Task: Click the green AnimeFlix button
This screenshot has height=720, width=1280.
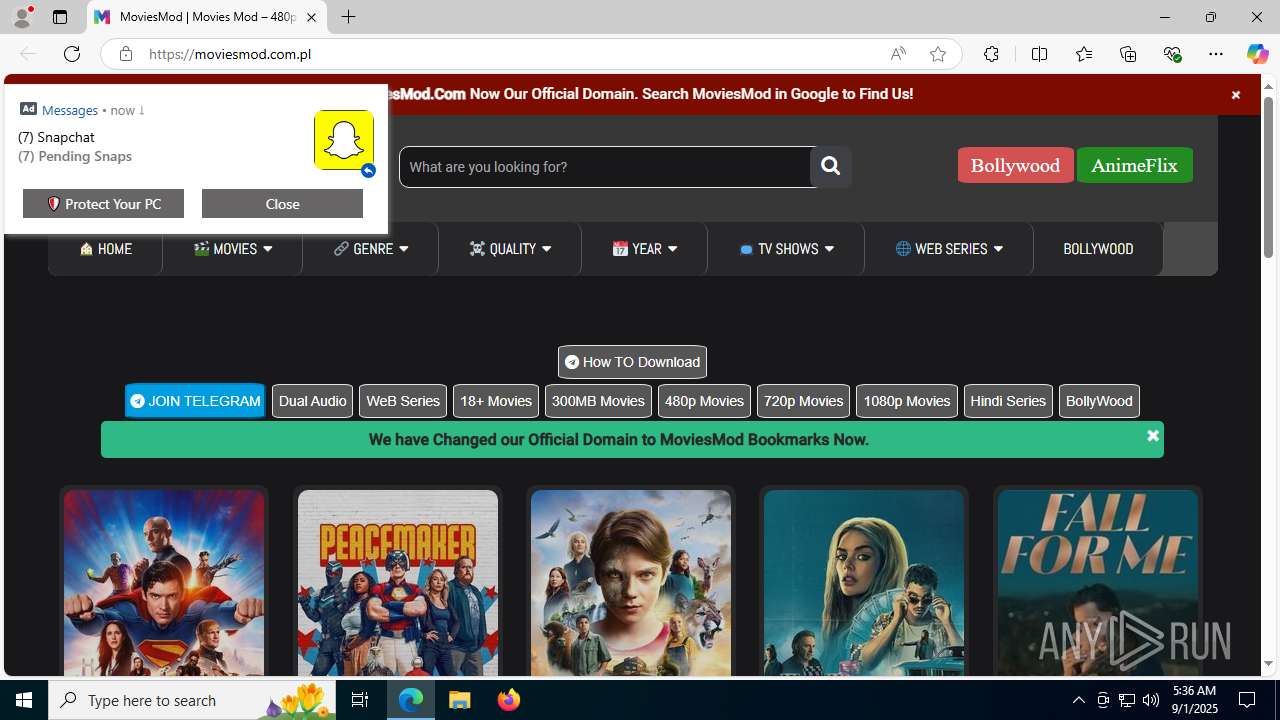Action: pos(1134,165)
